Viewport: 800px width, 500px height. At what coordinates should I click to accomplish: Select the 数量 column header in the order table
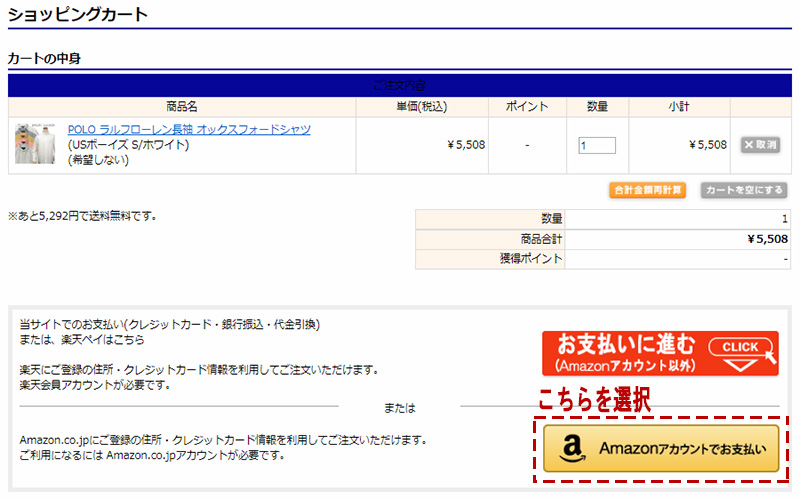click(x=597, y=107)
